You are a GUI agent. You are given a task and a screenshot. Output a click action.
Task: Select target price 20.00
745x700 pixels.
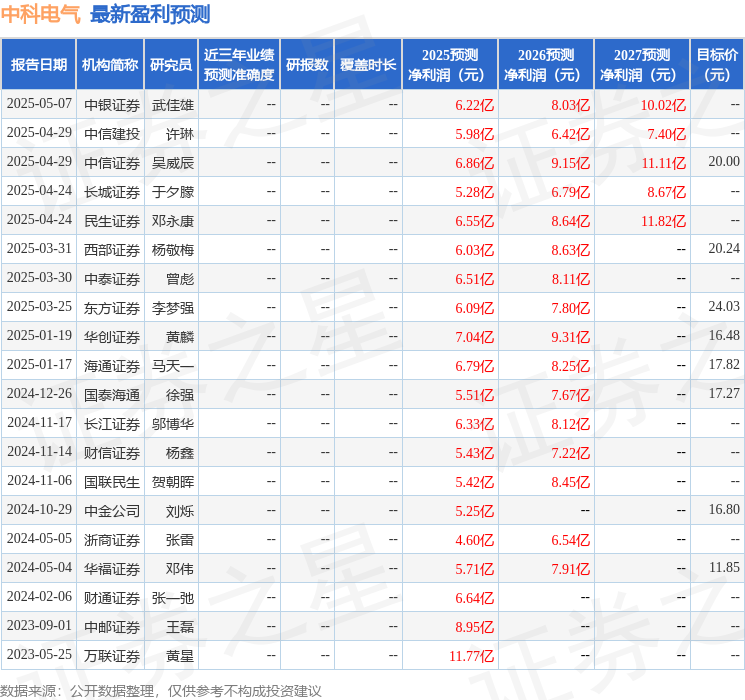pos(724,162)
